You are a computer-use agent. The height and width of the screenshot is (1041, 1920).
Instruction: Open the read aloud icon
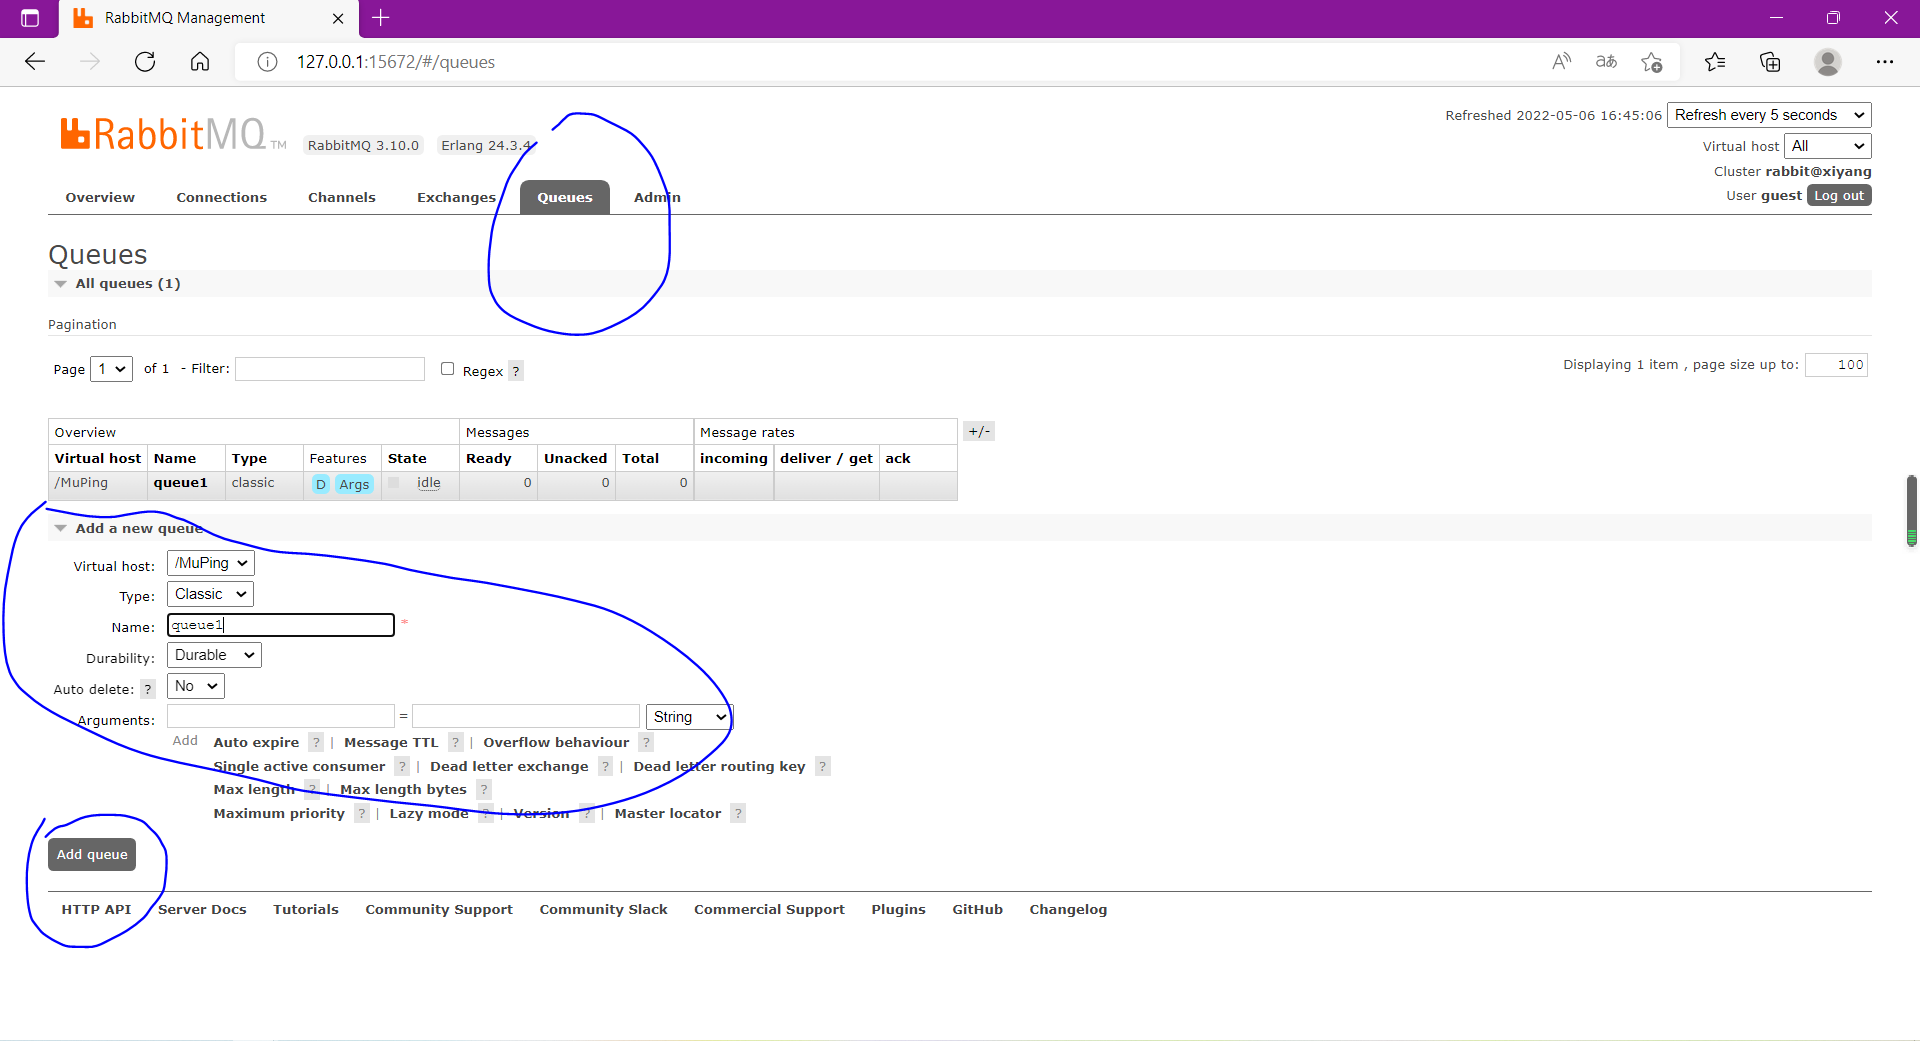[1561, 62]
